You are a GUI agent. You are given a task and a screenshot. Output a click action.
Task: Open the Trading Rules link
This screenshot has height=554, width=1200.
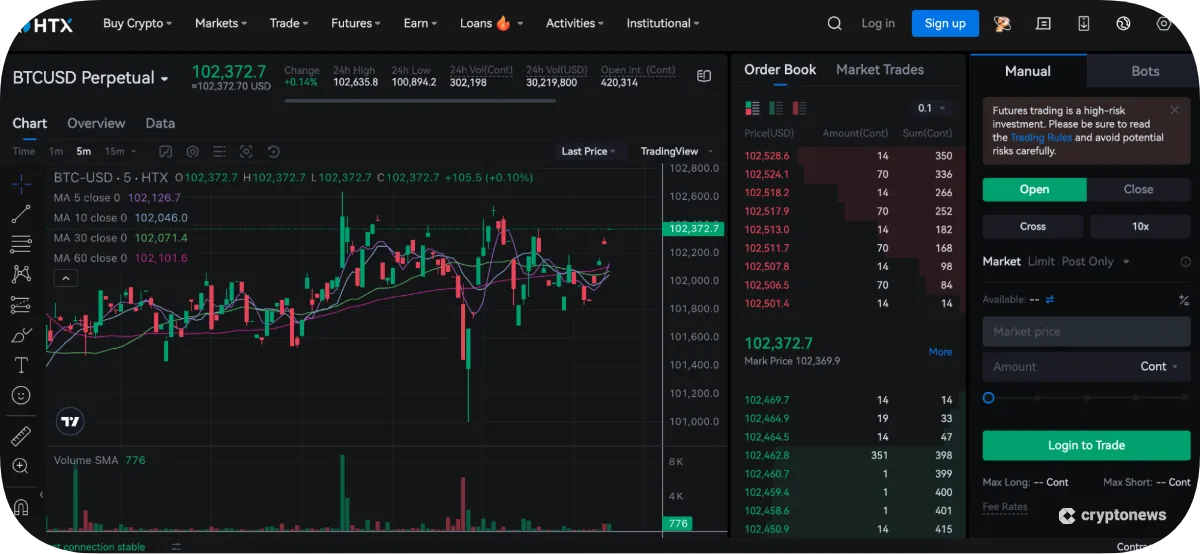1041,137
